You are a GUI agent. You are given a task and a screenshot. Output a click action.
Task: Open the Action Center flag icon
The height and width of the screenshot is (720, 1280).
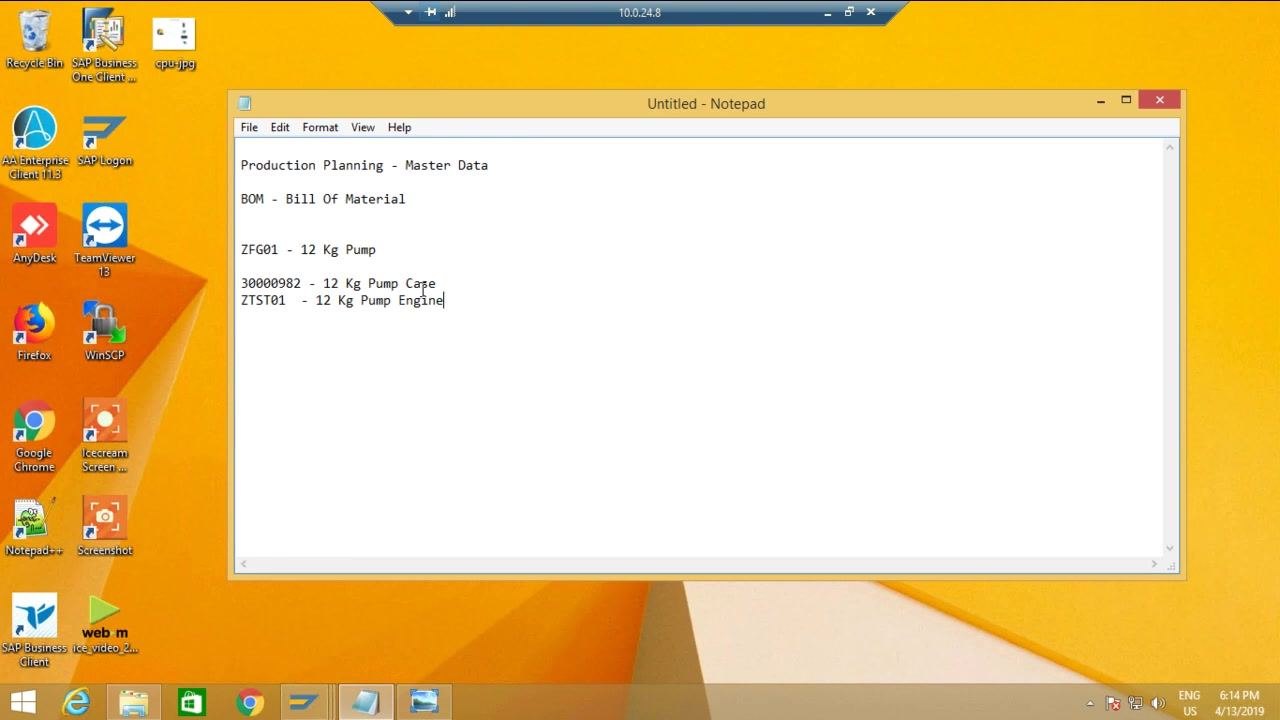[1112, 703]
